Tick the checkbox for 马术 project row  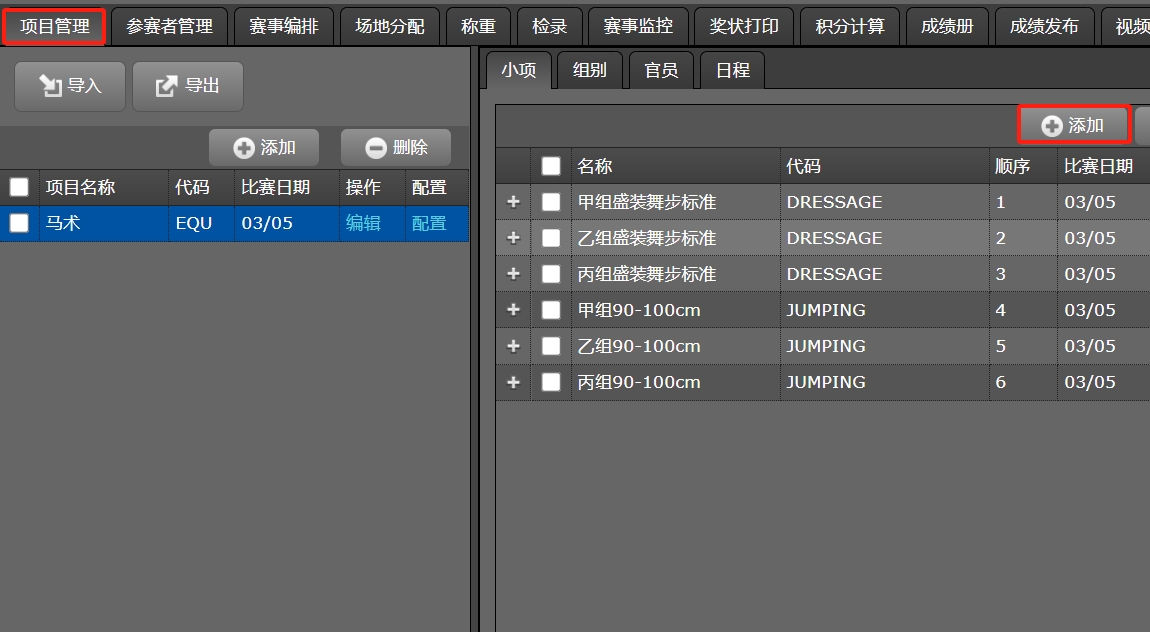tap(19, 223)
